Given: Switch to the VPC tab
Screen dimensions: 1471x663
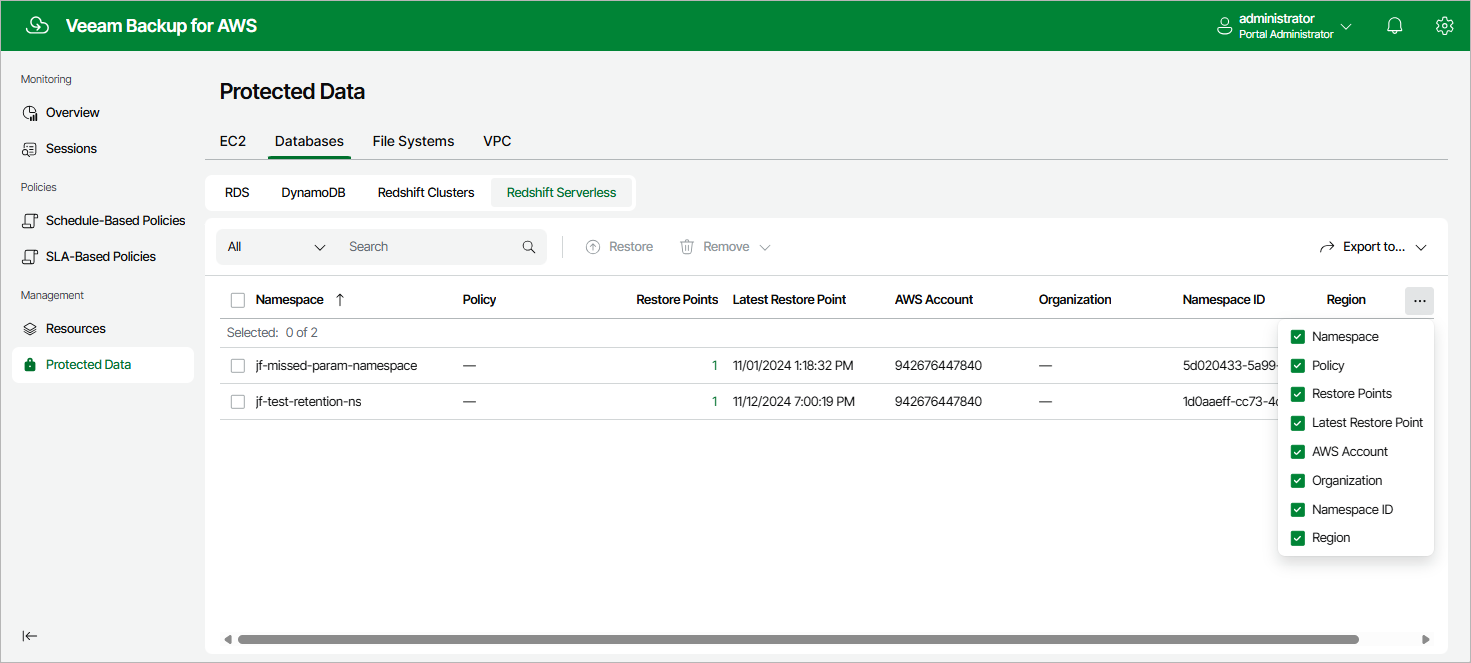Looking at the screenshot, I should (497, 142).
